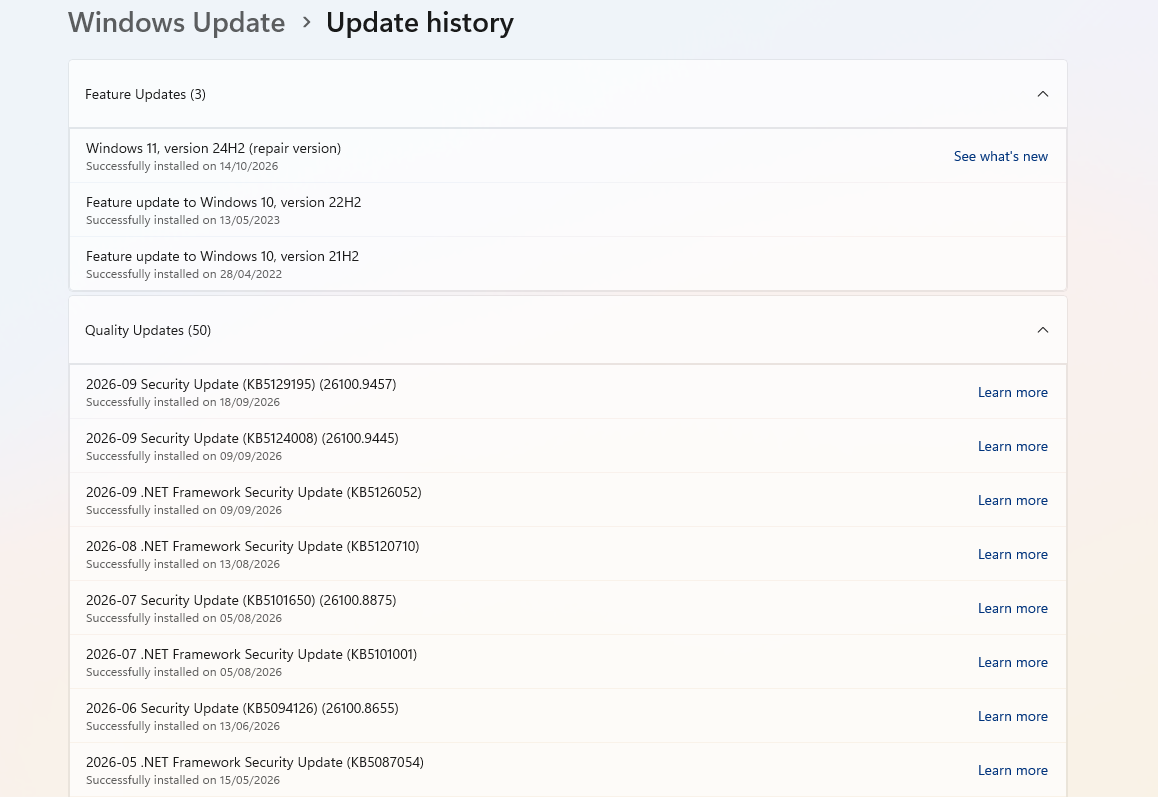
Task: Open Learn more for KB5094126
Action: click(1013, 716)
